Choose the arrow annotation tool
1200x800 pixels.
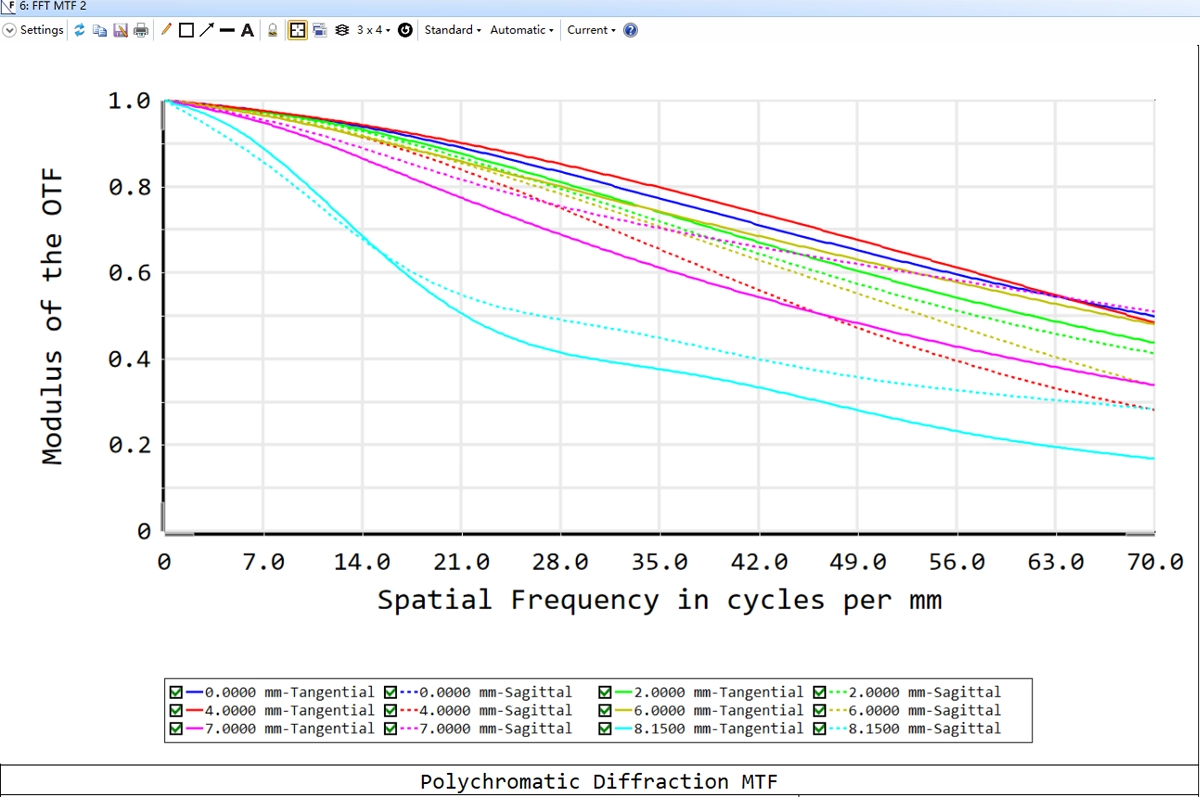(x=206, y=30)
